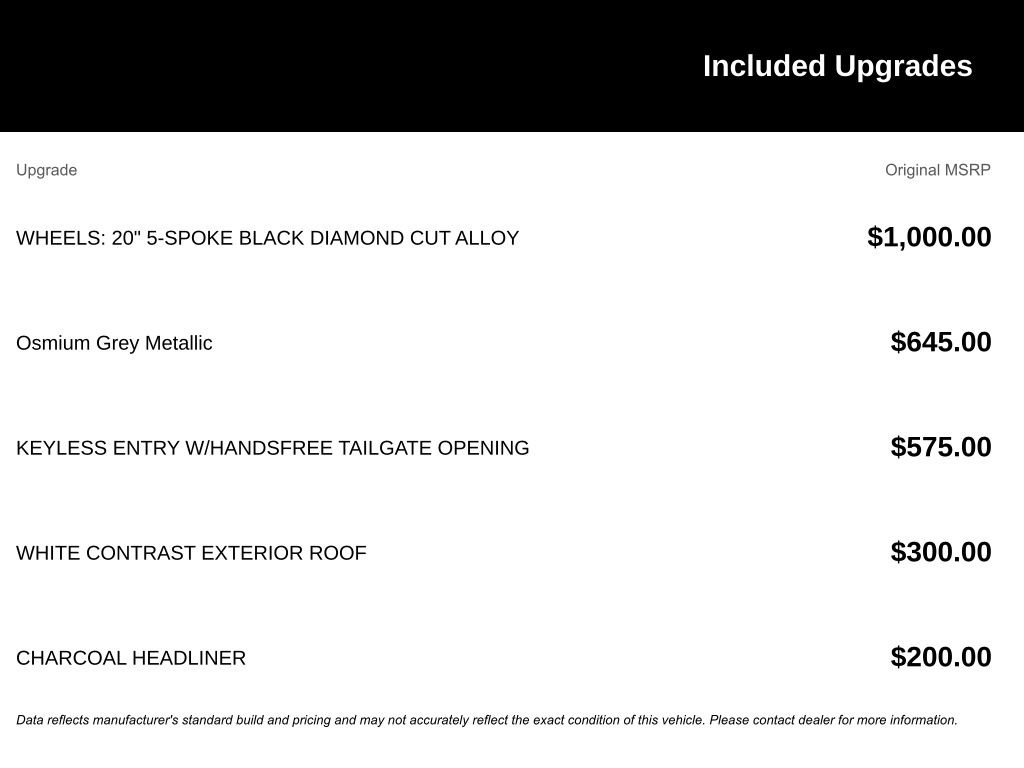Image resolution: width=1024 pixels, height=768 pixels.
Task: Select the Keyless Entry w/Handsfree Tailgate upgrade
Action: coord(272,448)
